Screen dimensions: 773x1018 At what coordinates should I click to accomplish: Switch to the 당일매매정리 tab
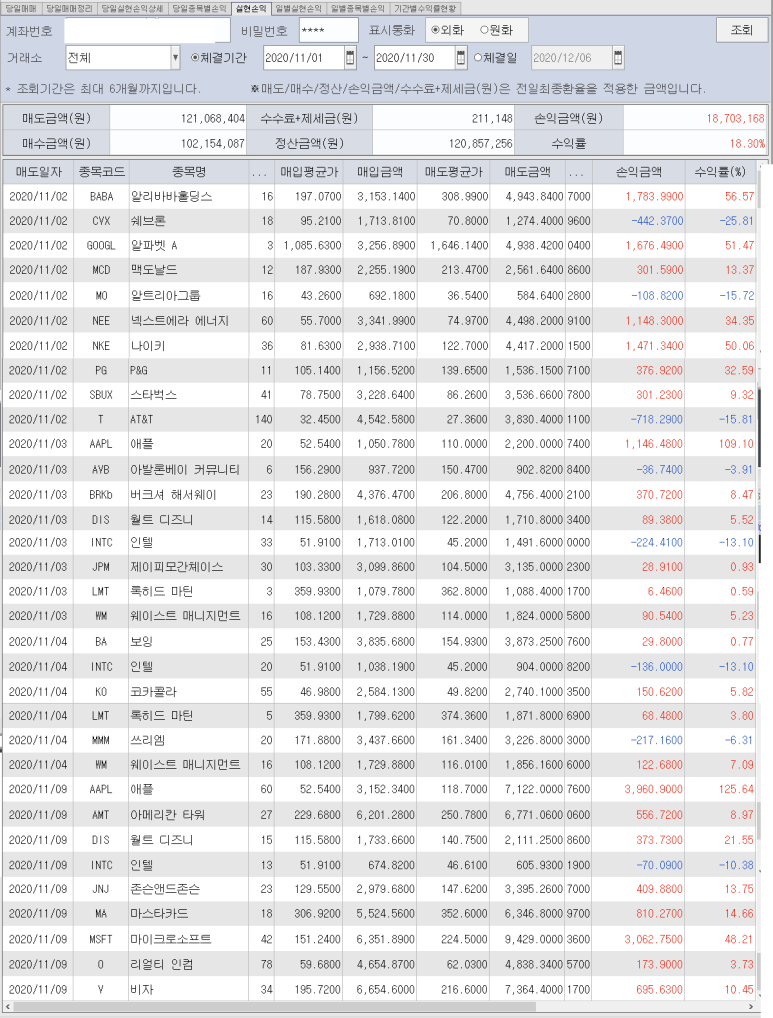(x=69, y=8)
